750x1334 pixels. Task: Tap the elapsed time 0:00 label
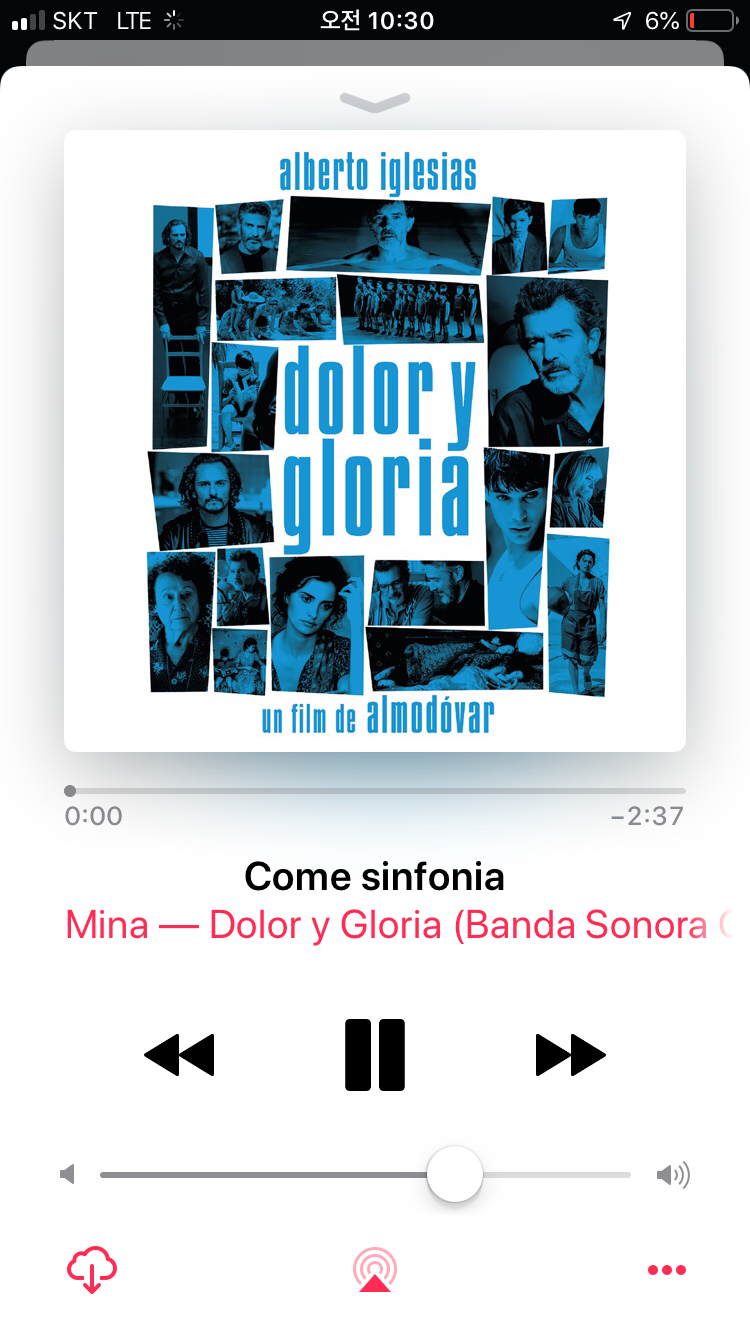click(93, 816)
